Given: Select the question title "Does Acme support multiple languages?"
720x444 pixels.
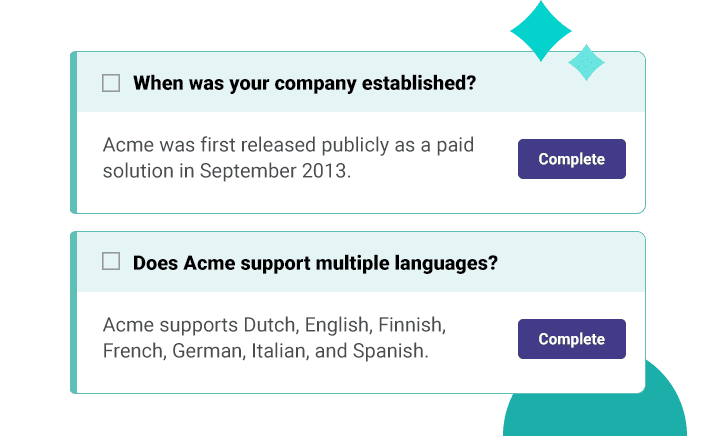Looking at the screenshot, I should click(315, 263).
